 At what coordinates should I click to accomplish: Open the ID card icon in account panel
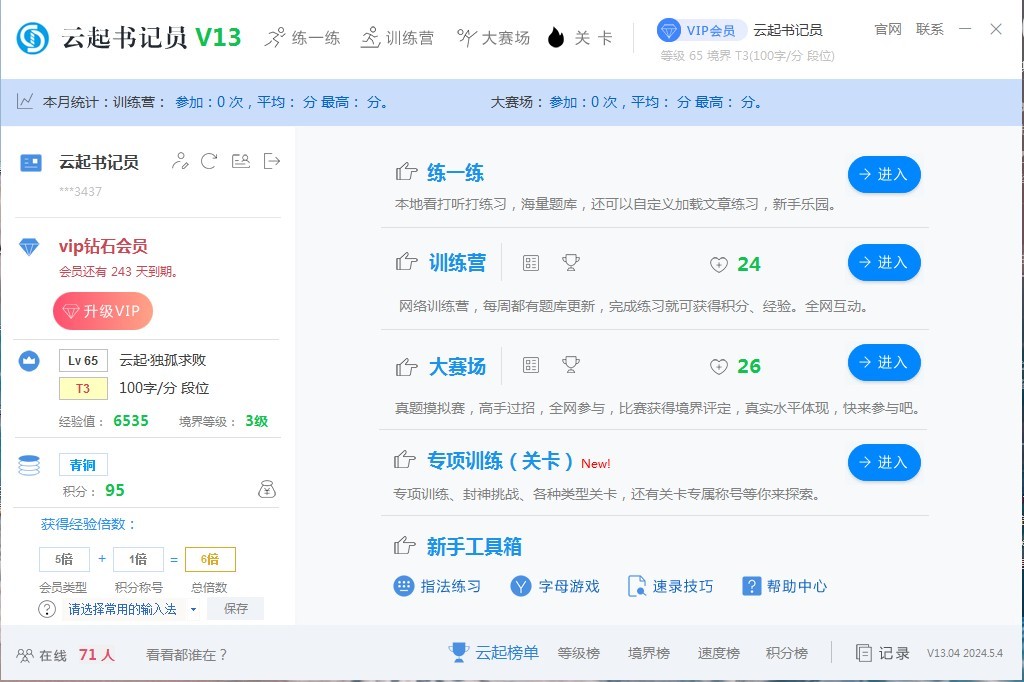pyautogui.click(x=240, y=161)
